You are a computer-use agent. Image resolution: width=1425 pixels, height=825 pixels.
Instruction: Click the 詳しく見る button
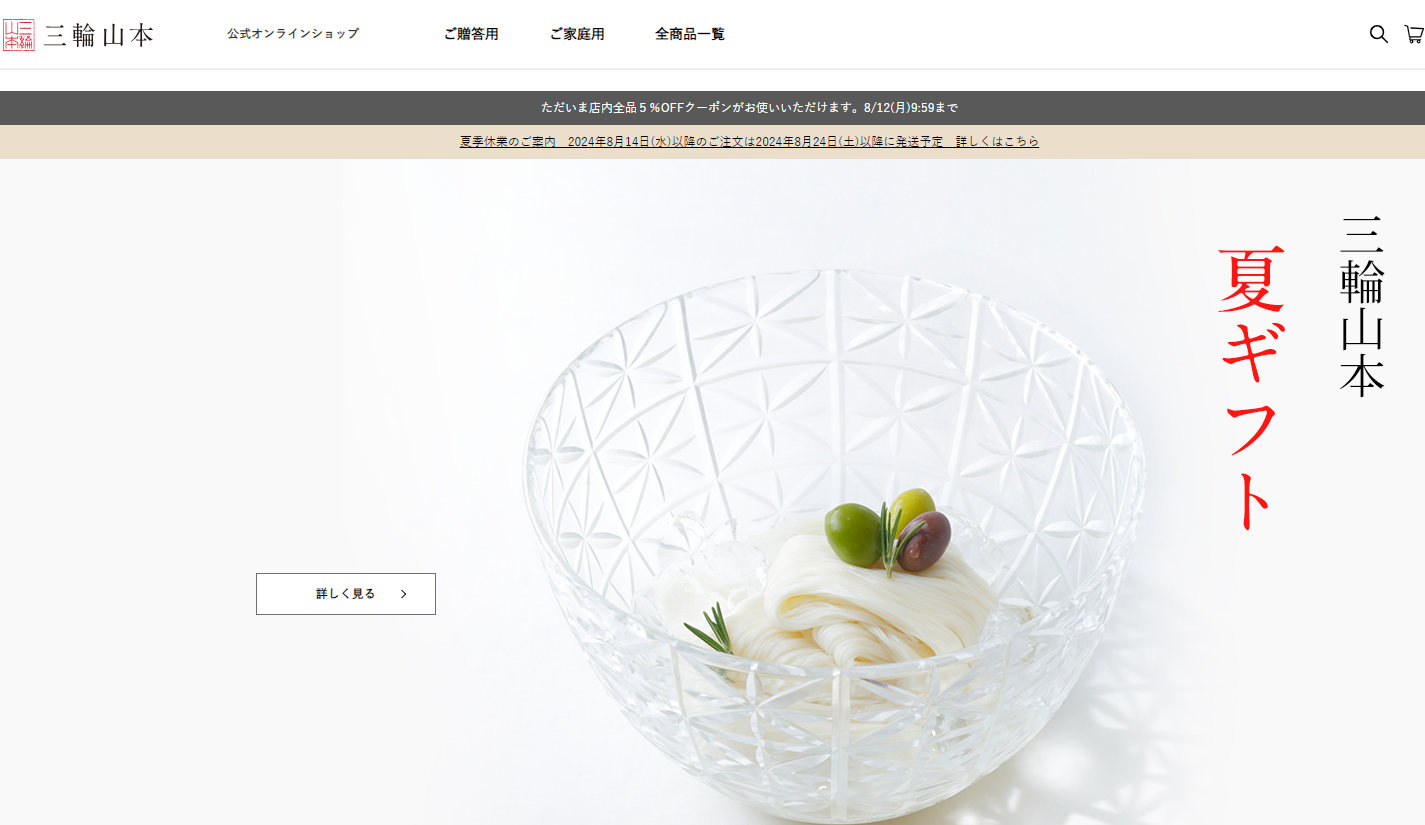346,594
